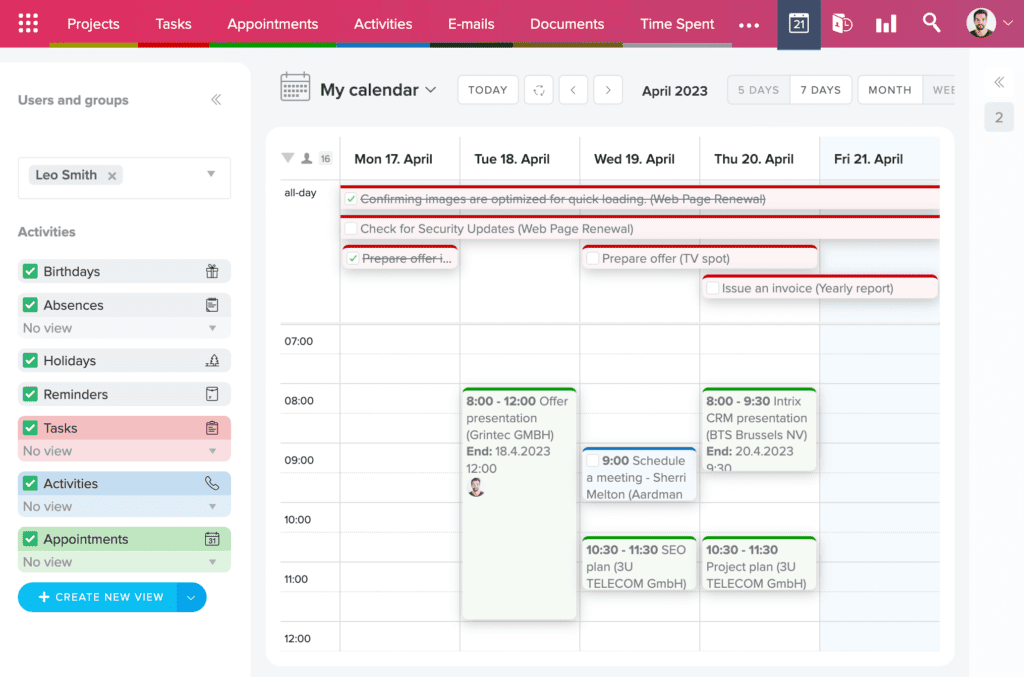Screen dimensions: 1024x677
Task: Click the refresh icon next to Today button
Action: coord(538,89)
